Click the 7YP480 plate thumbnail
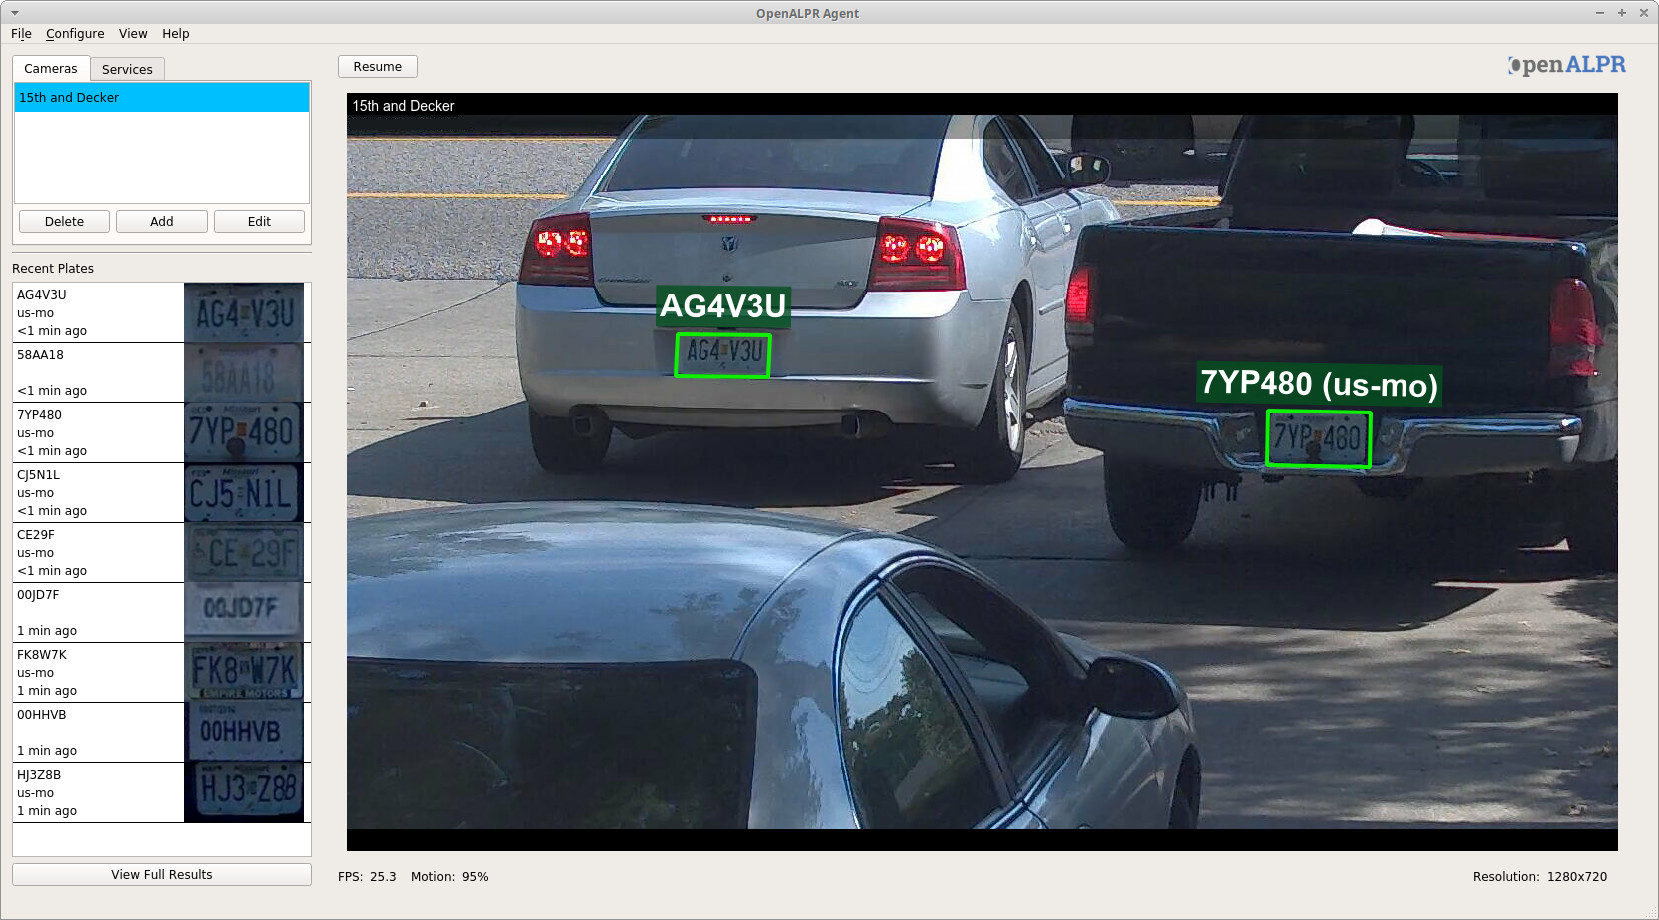Viewport: 1659px width, 920px height. pyautogui.click(x=244, y=432)
